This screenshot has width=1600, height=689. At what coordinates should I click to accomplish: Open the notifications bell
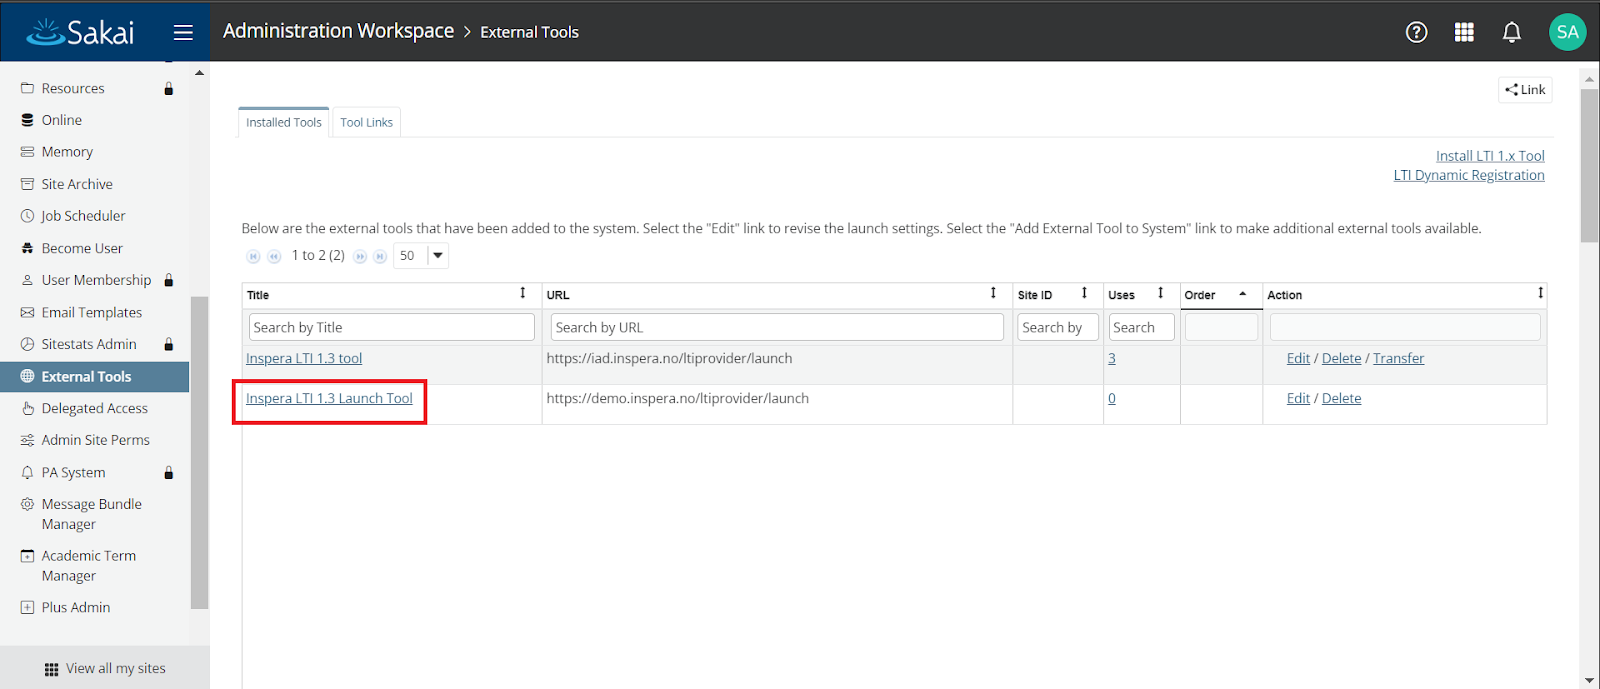coord(1512,32)
